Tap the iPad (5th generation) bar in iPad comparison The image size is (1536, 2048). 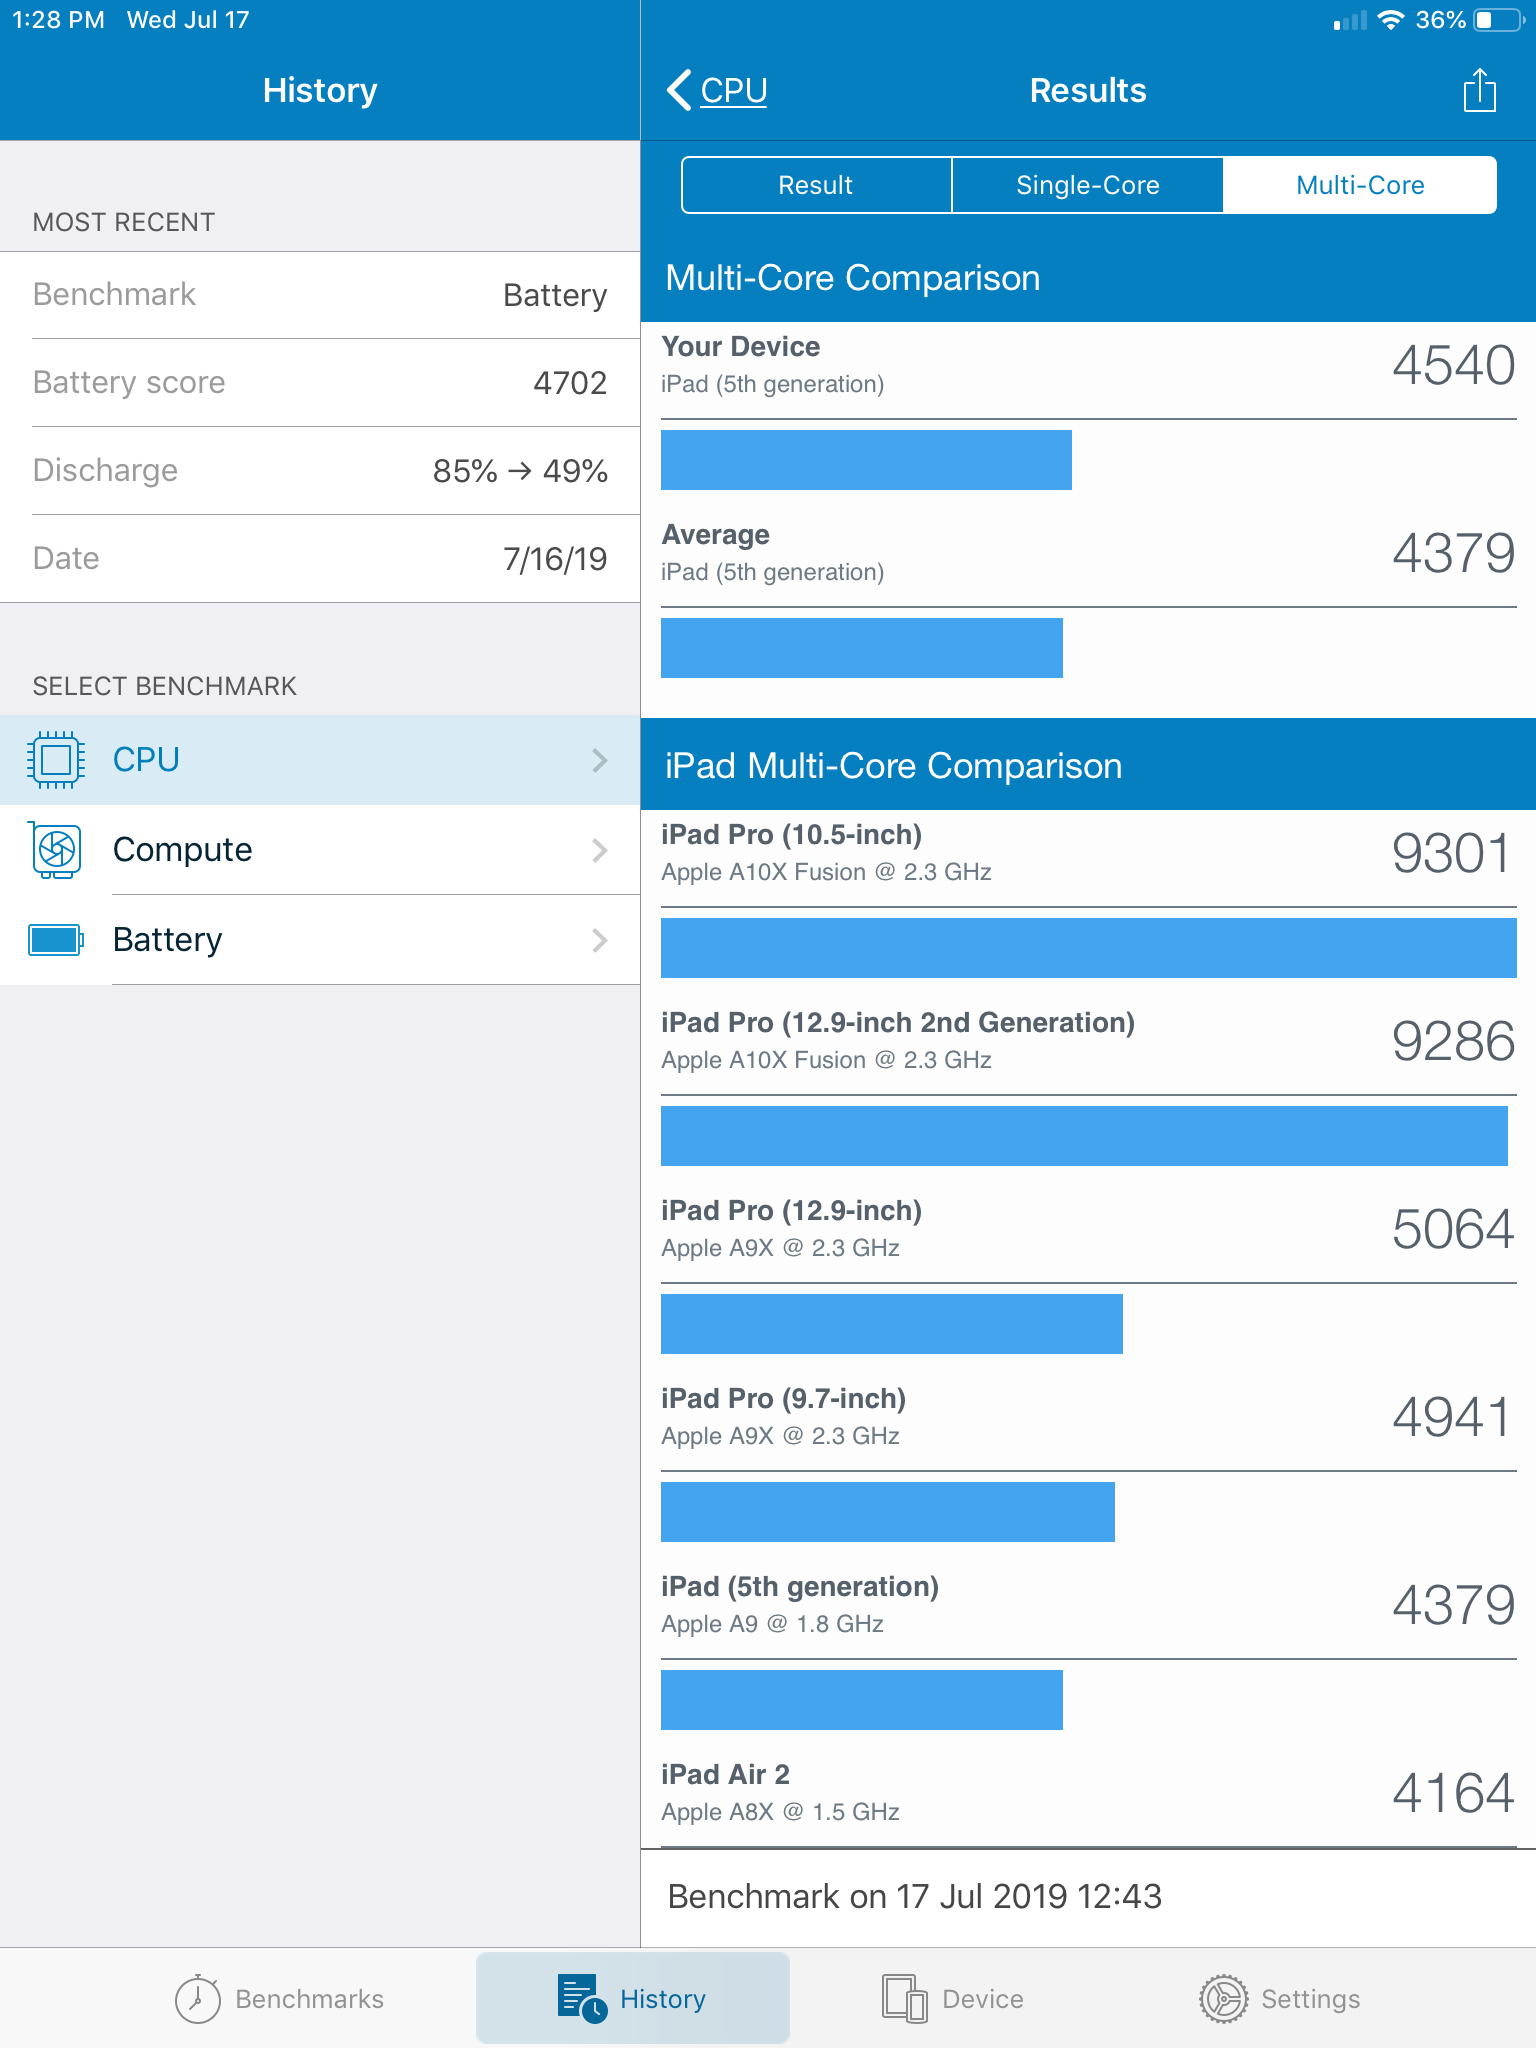point(862,1700)
